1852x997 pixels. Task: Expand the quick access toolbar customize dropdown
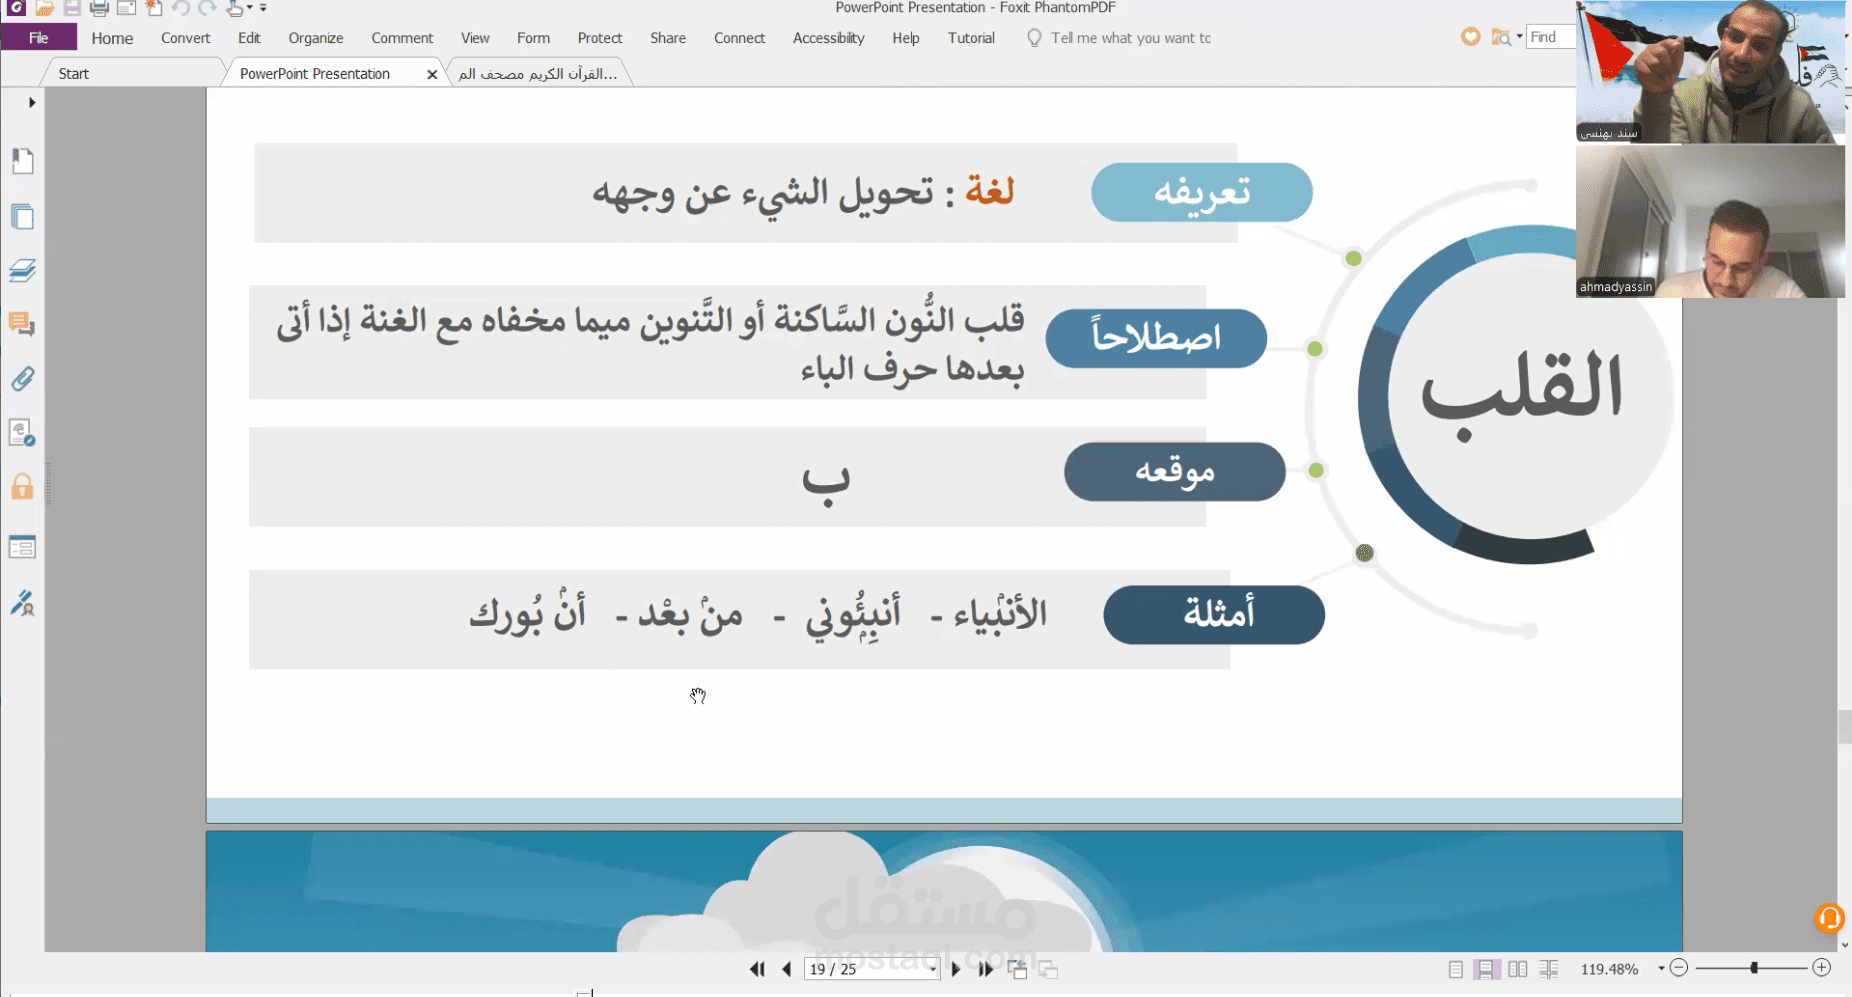pyautogui.click(x=262, y=9)
